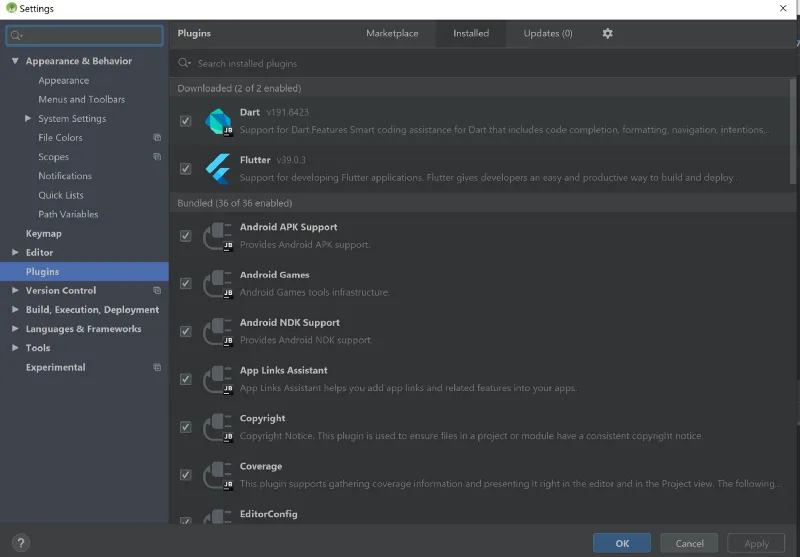Click the Android Games plugin icon
The width and height of the screenshot is (800, 557).
point(218,284)
